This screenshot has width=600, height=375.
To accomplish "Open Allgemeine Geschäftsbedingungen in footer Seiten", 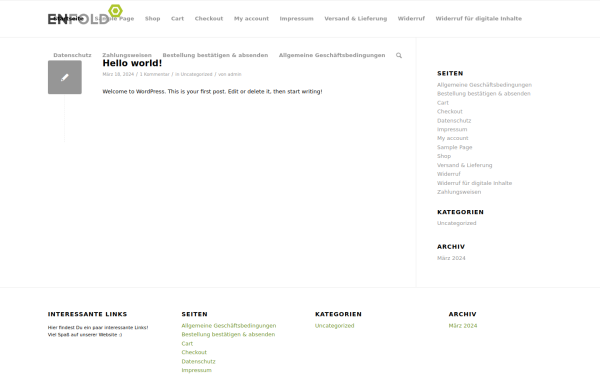I will click(229, 326).
